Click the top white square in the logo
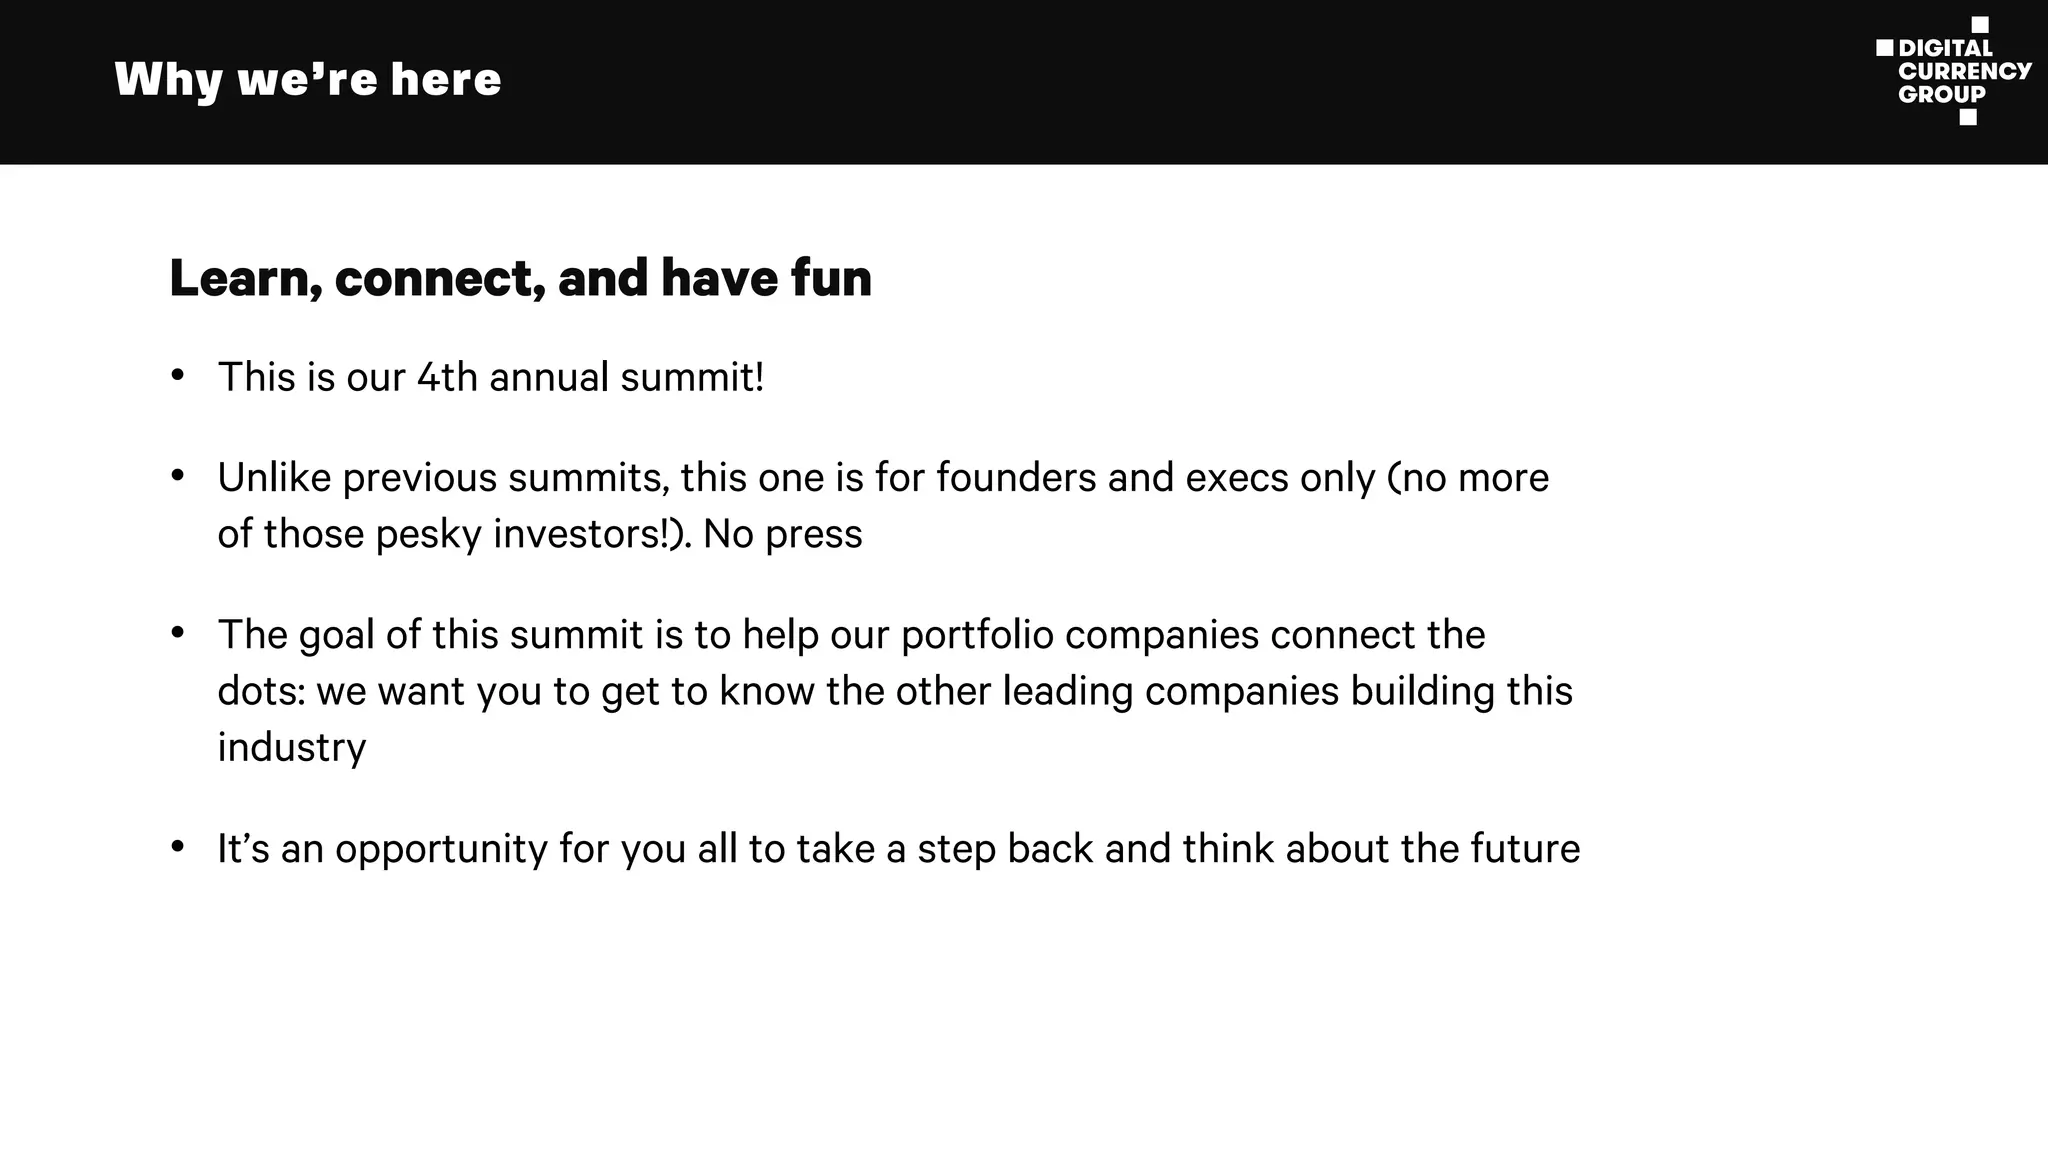The height and width of the screenshot is (1152, 2048). coord(1979,24)
